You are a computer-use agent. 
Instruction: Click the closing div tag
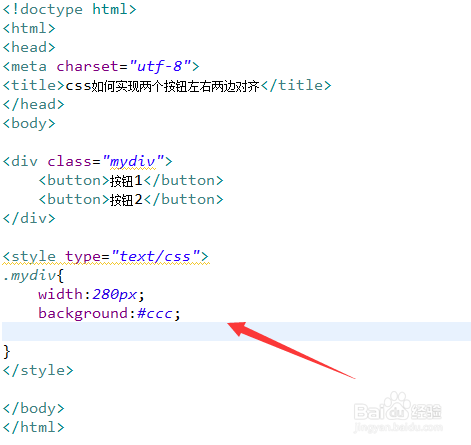pyautogui.click(x=29, y=219)
